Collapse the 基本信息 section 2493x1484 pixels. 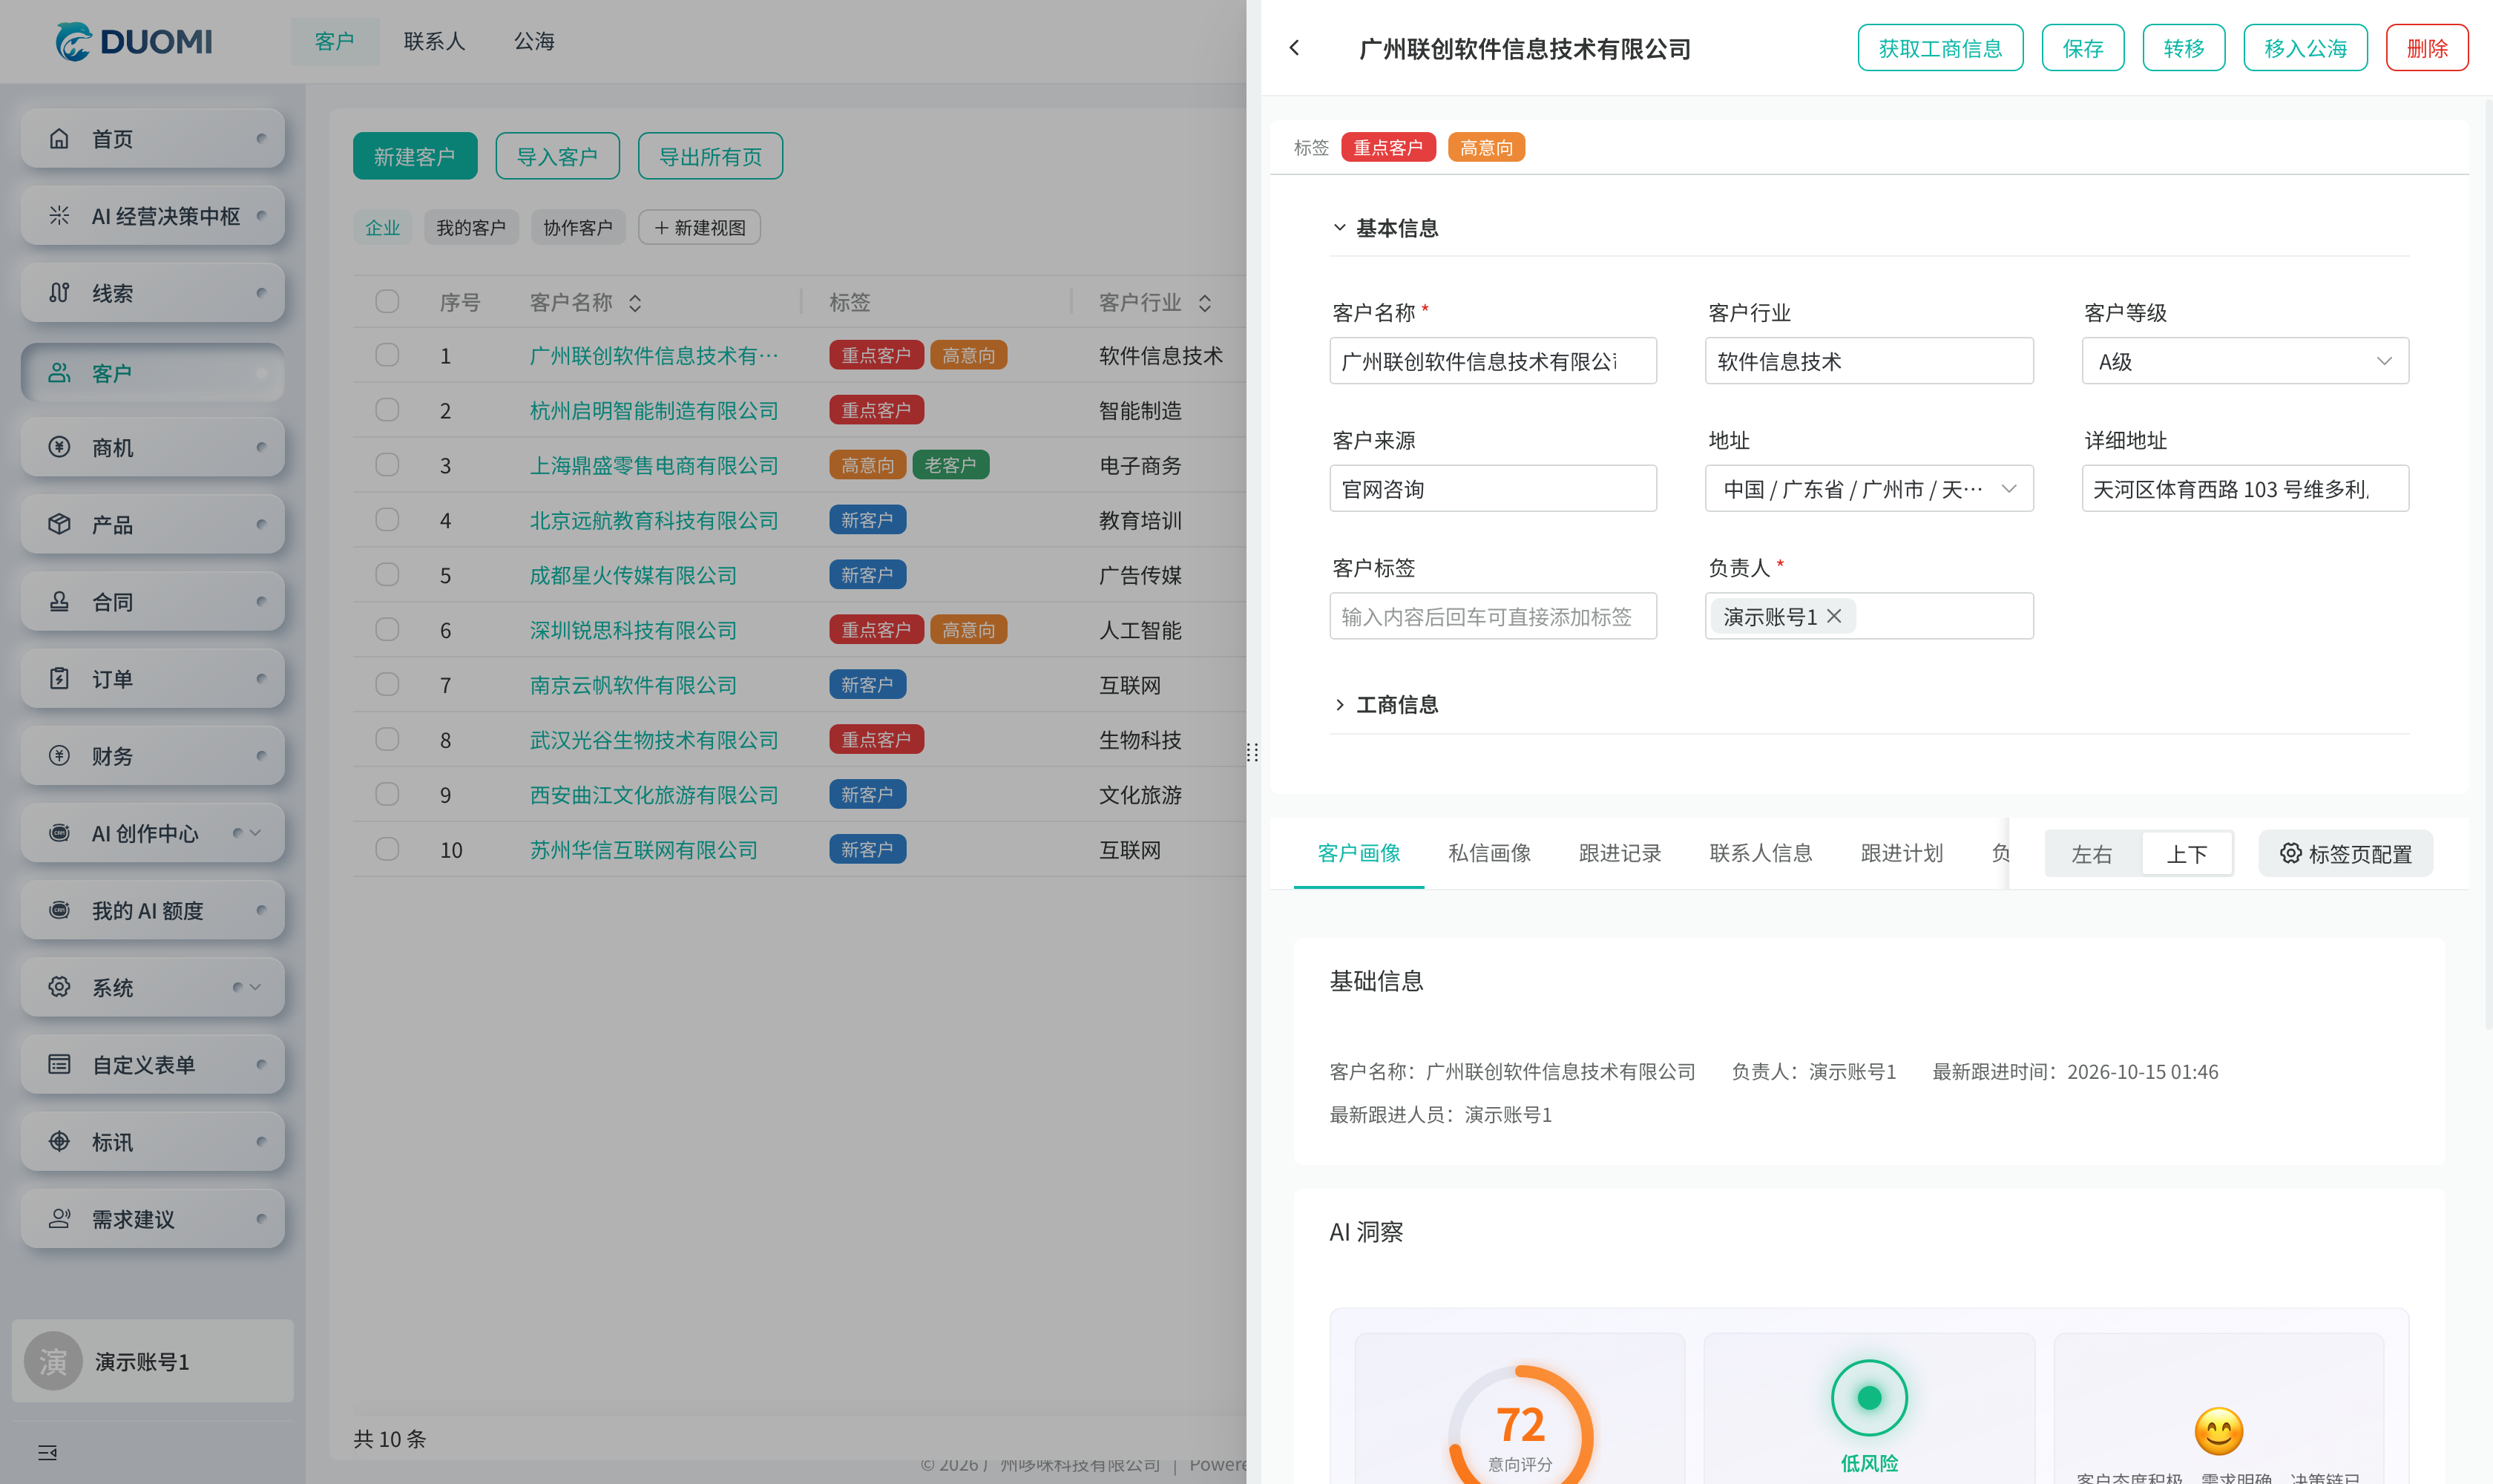click(1340, 228)
